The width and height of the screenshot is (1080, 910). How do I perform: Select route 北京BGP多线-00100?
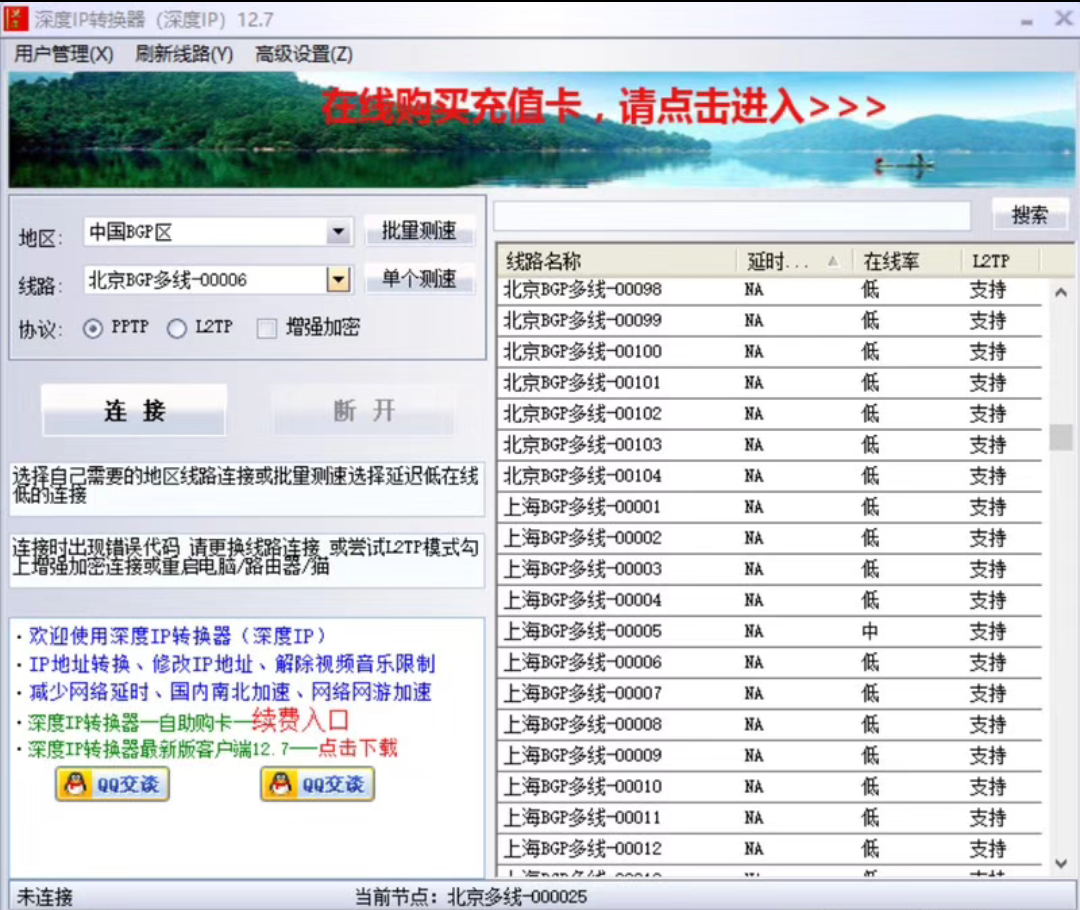(769, 351)
